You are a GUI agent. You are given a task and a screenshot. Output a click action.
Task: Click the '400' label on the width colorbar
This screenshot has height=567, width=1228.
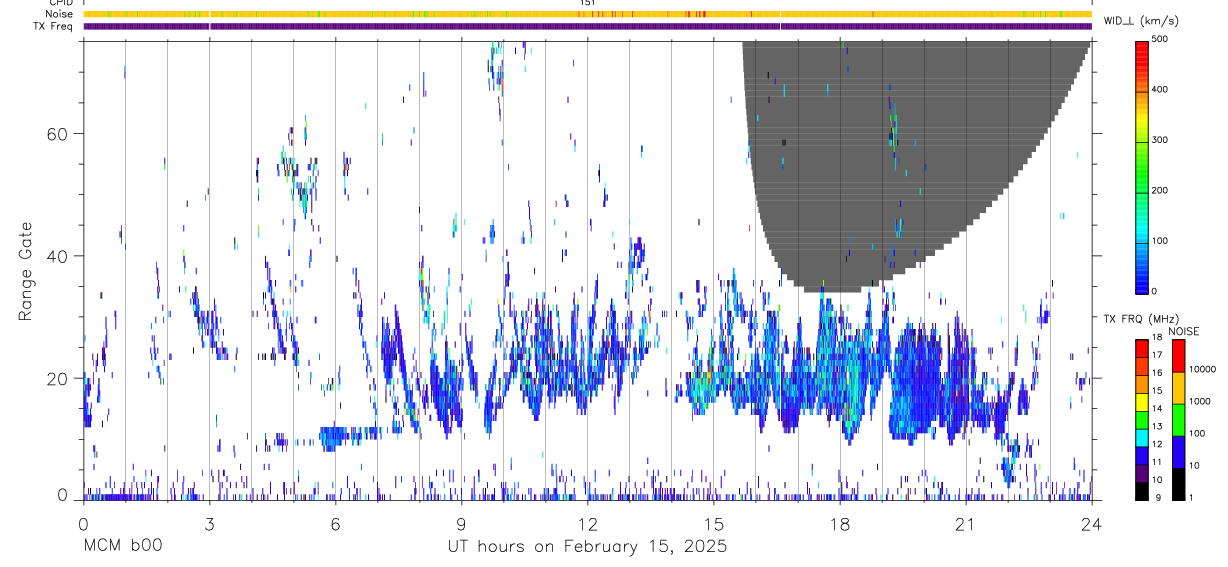point(1160,89)
